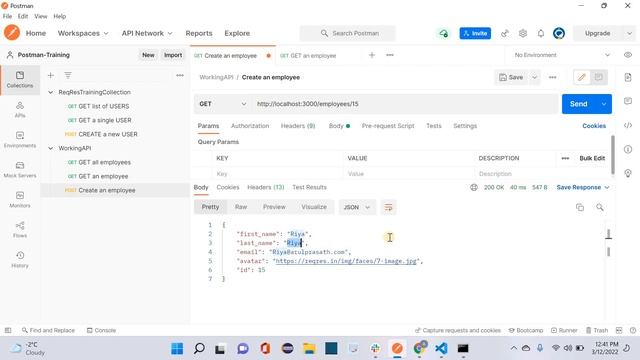This screenshot has height=360, width=640.
Task: Select the Visualize response view
Action: 314,207
